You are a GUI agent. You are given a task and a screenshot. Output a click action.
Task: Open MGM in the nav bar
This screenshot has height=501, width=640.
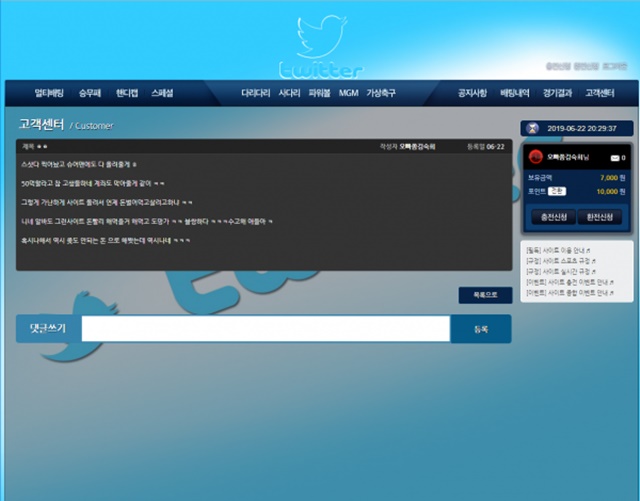click(348, 93)
